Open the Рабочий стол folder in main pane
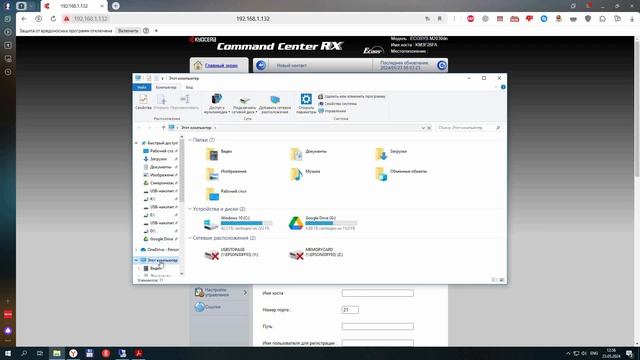Image resolution: width=640 pixels, height=360 pixels. coord(226,194)
